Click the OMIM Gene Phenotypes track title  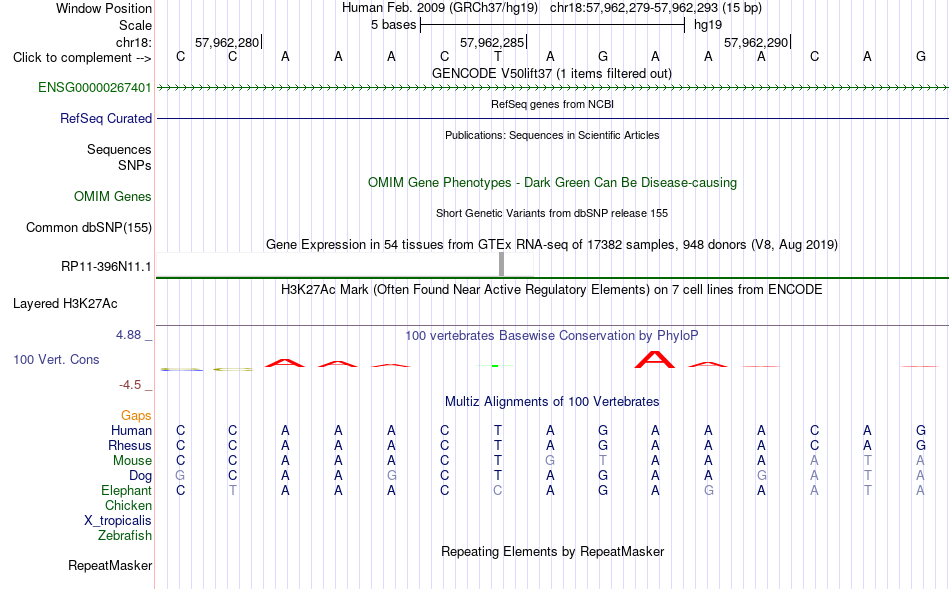click(552, 182)
